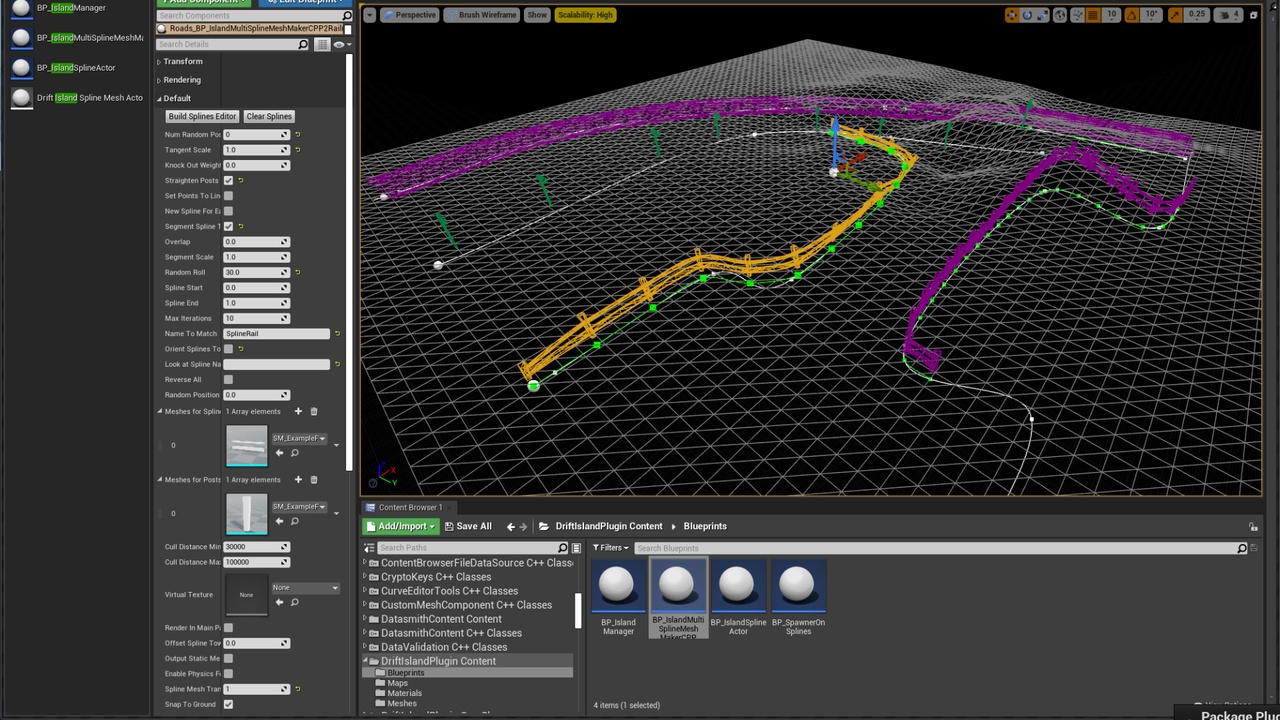The image size is (1280, 720).
Task: Open Virtual Texture None asset dropdown
Action: point(305,587)
